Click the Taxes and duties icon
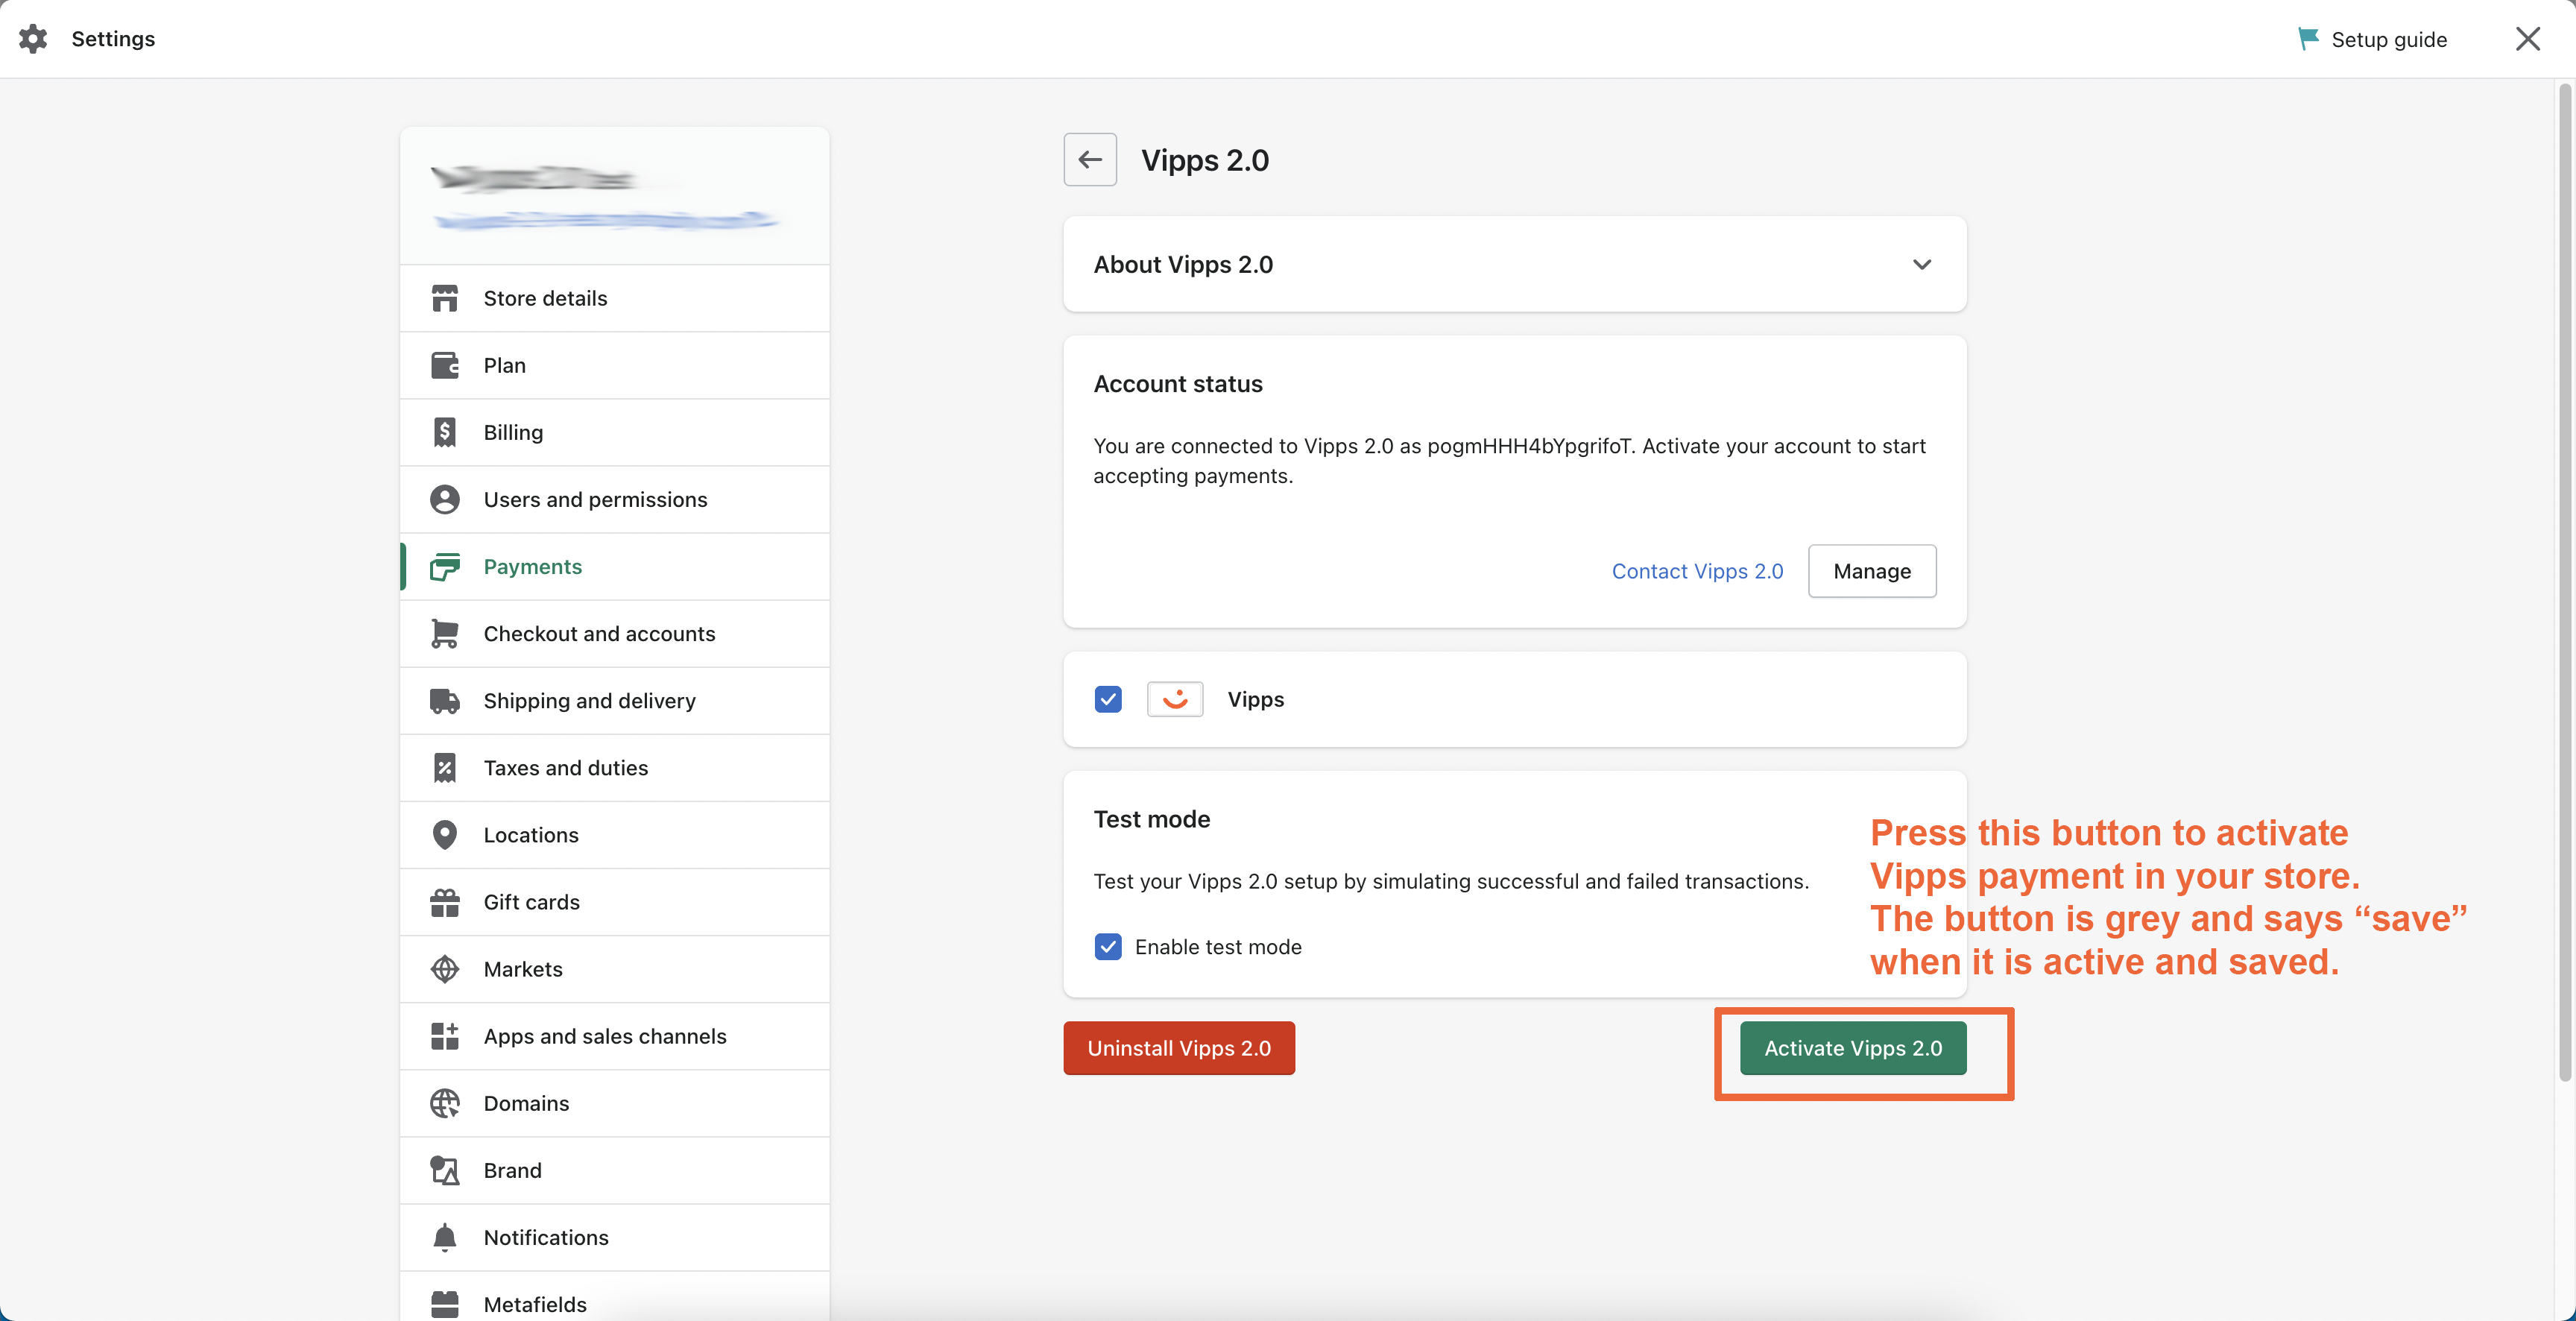Viewport: 2576px width, 1321px height. pyautogui.click(x=444, y=766)
